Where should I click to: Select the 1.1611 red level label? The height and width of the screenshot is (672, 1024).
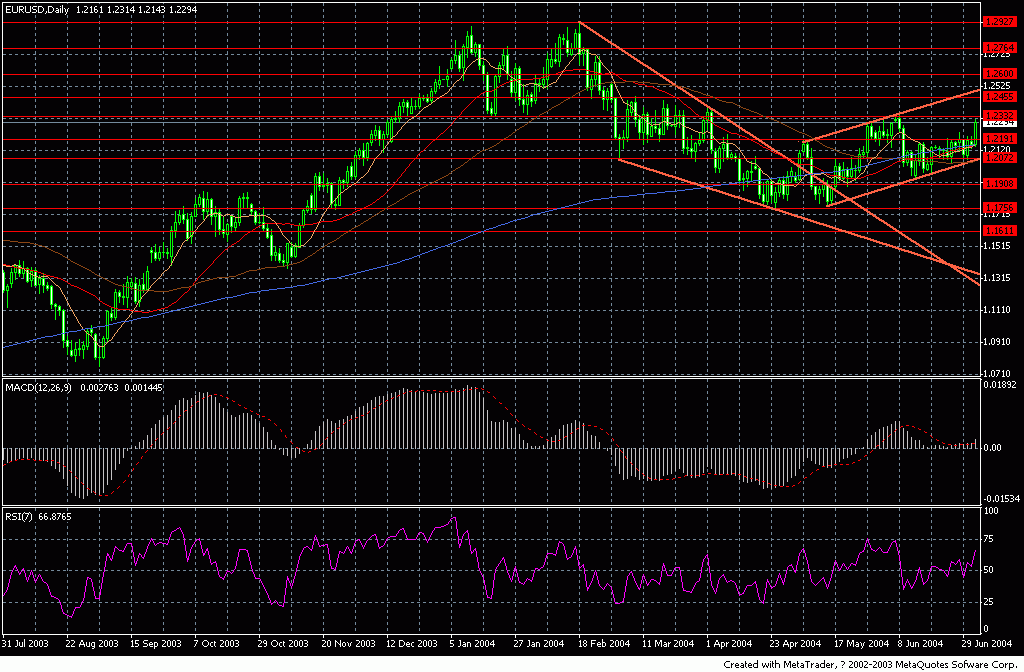(x=999, y=231)
